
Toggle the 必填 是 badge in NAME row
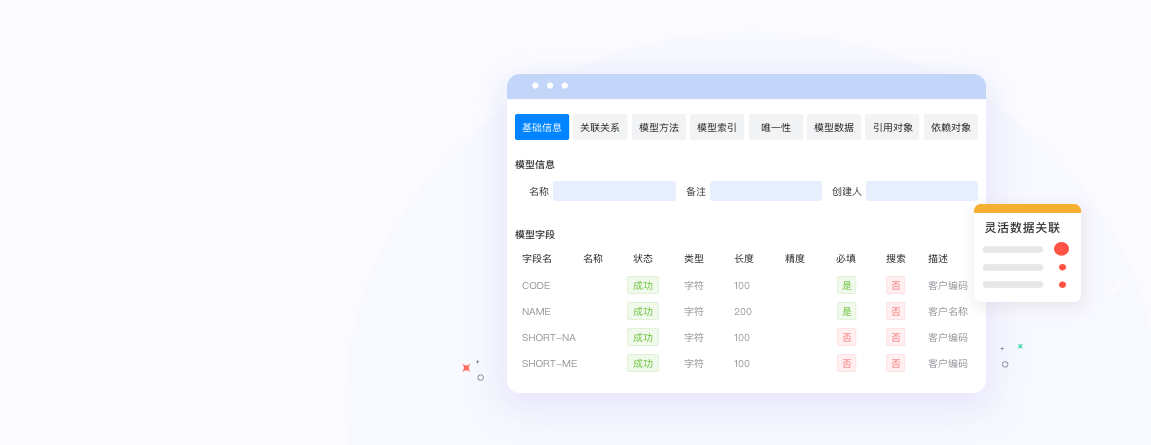pos(846,311)
